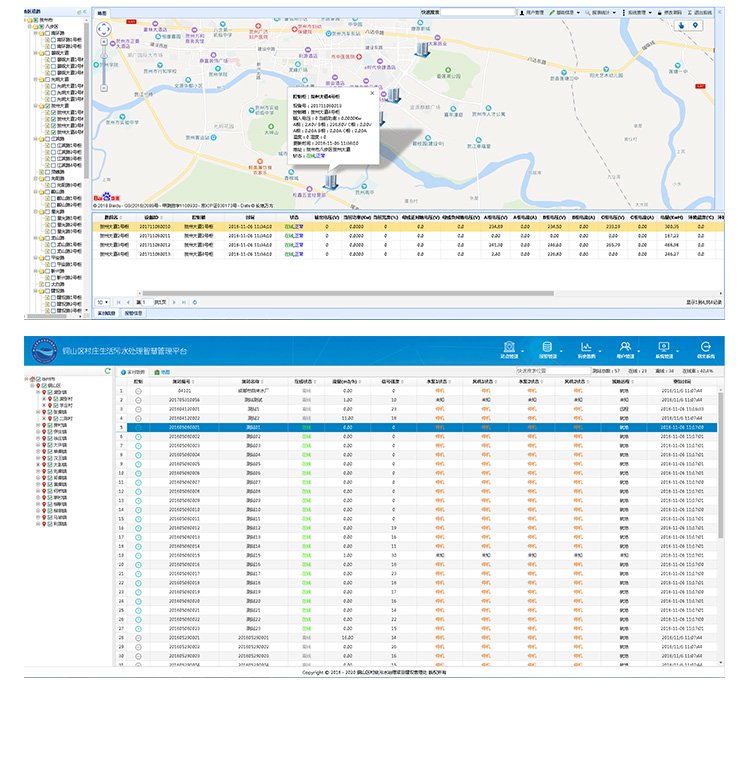Select grid row with device ID 201711060013
Screen dimensions: 750x760
coord(408,254)
